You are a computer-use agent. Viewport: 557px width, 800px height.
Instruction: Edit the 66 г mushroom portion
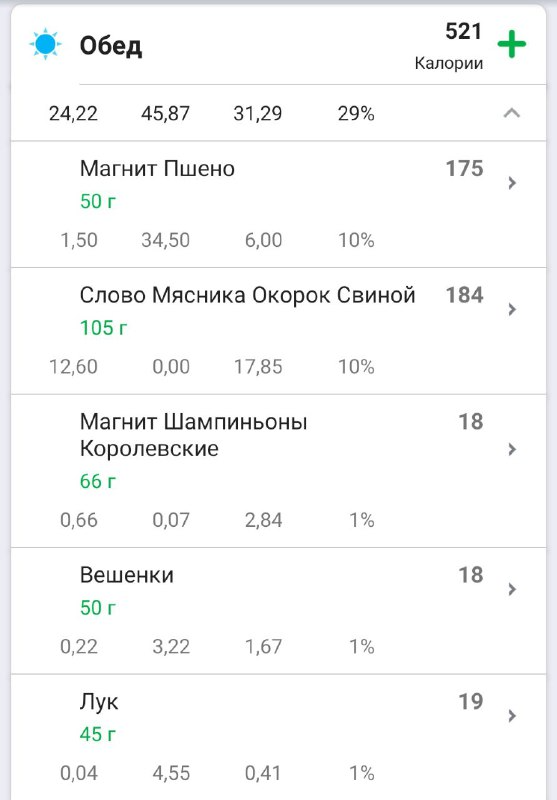[98, 481]
